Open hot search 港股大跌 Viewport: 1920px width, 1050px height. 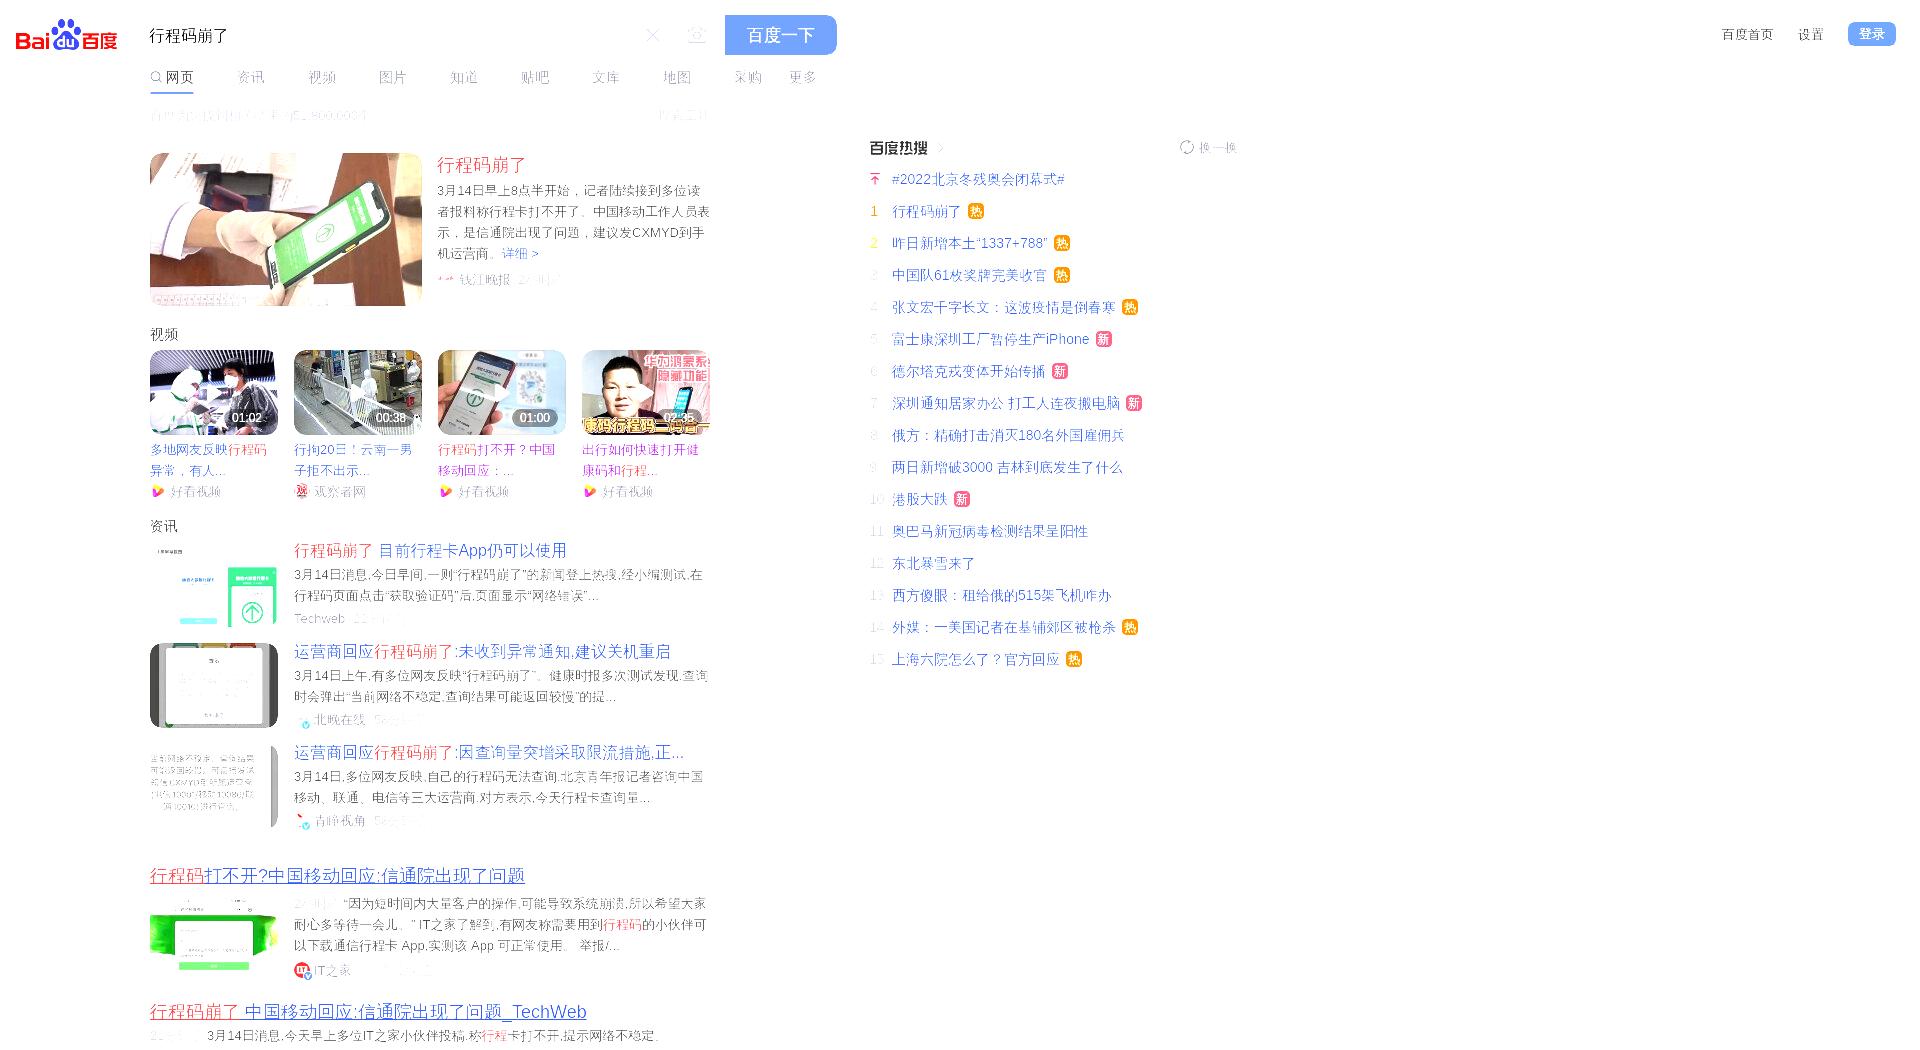point(919,500)
